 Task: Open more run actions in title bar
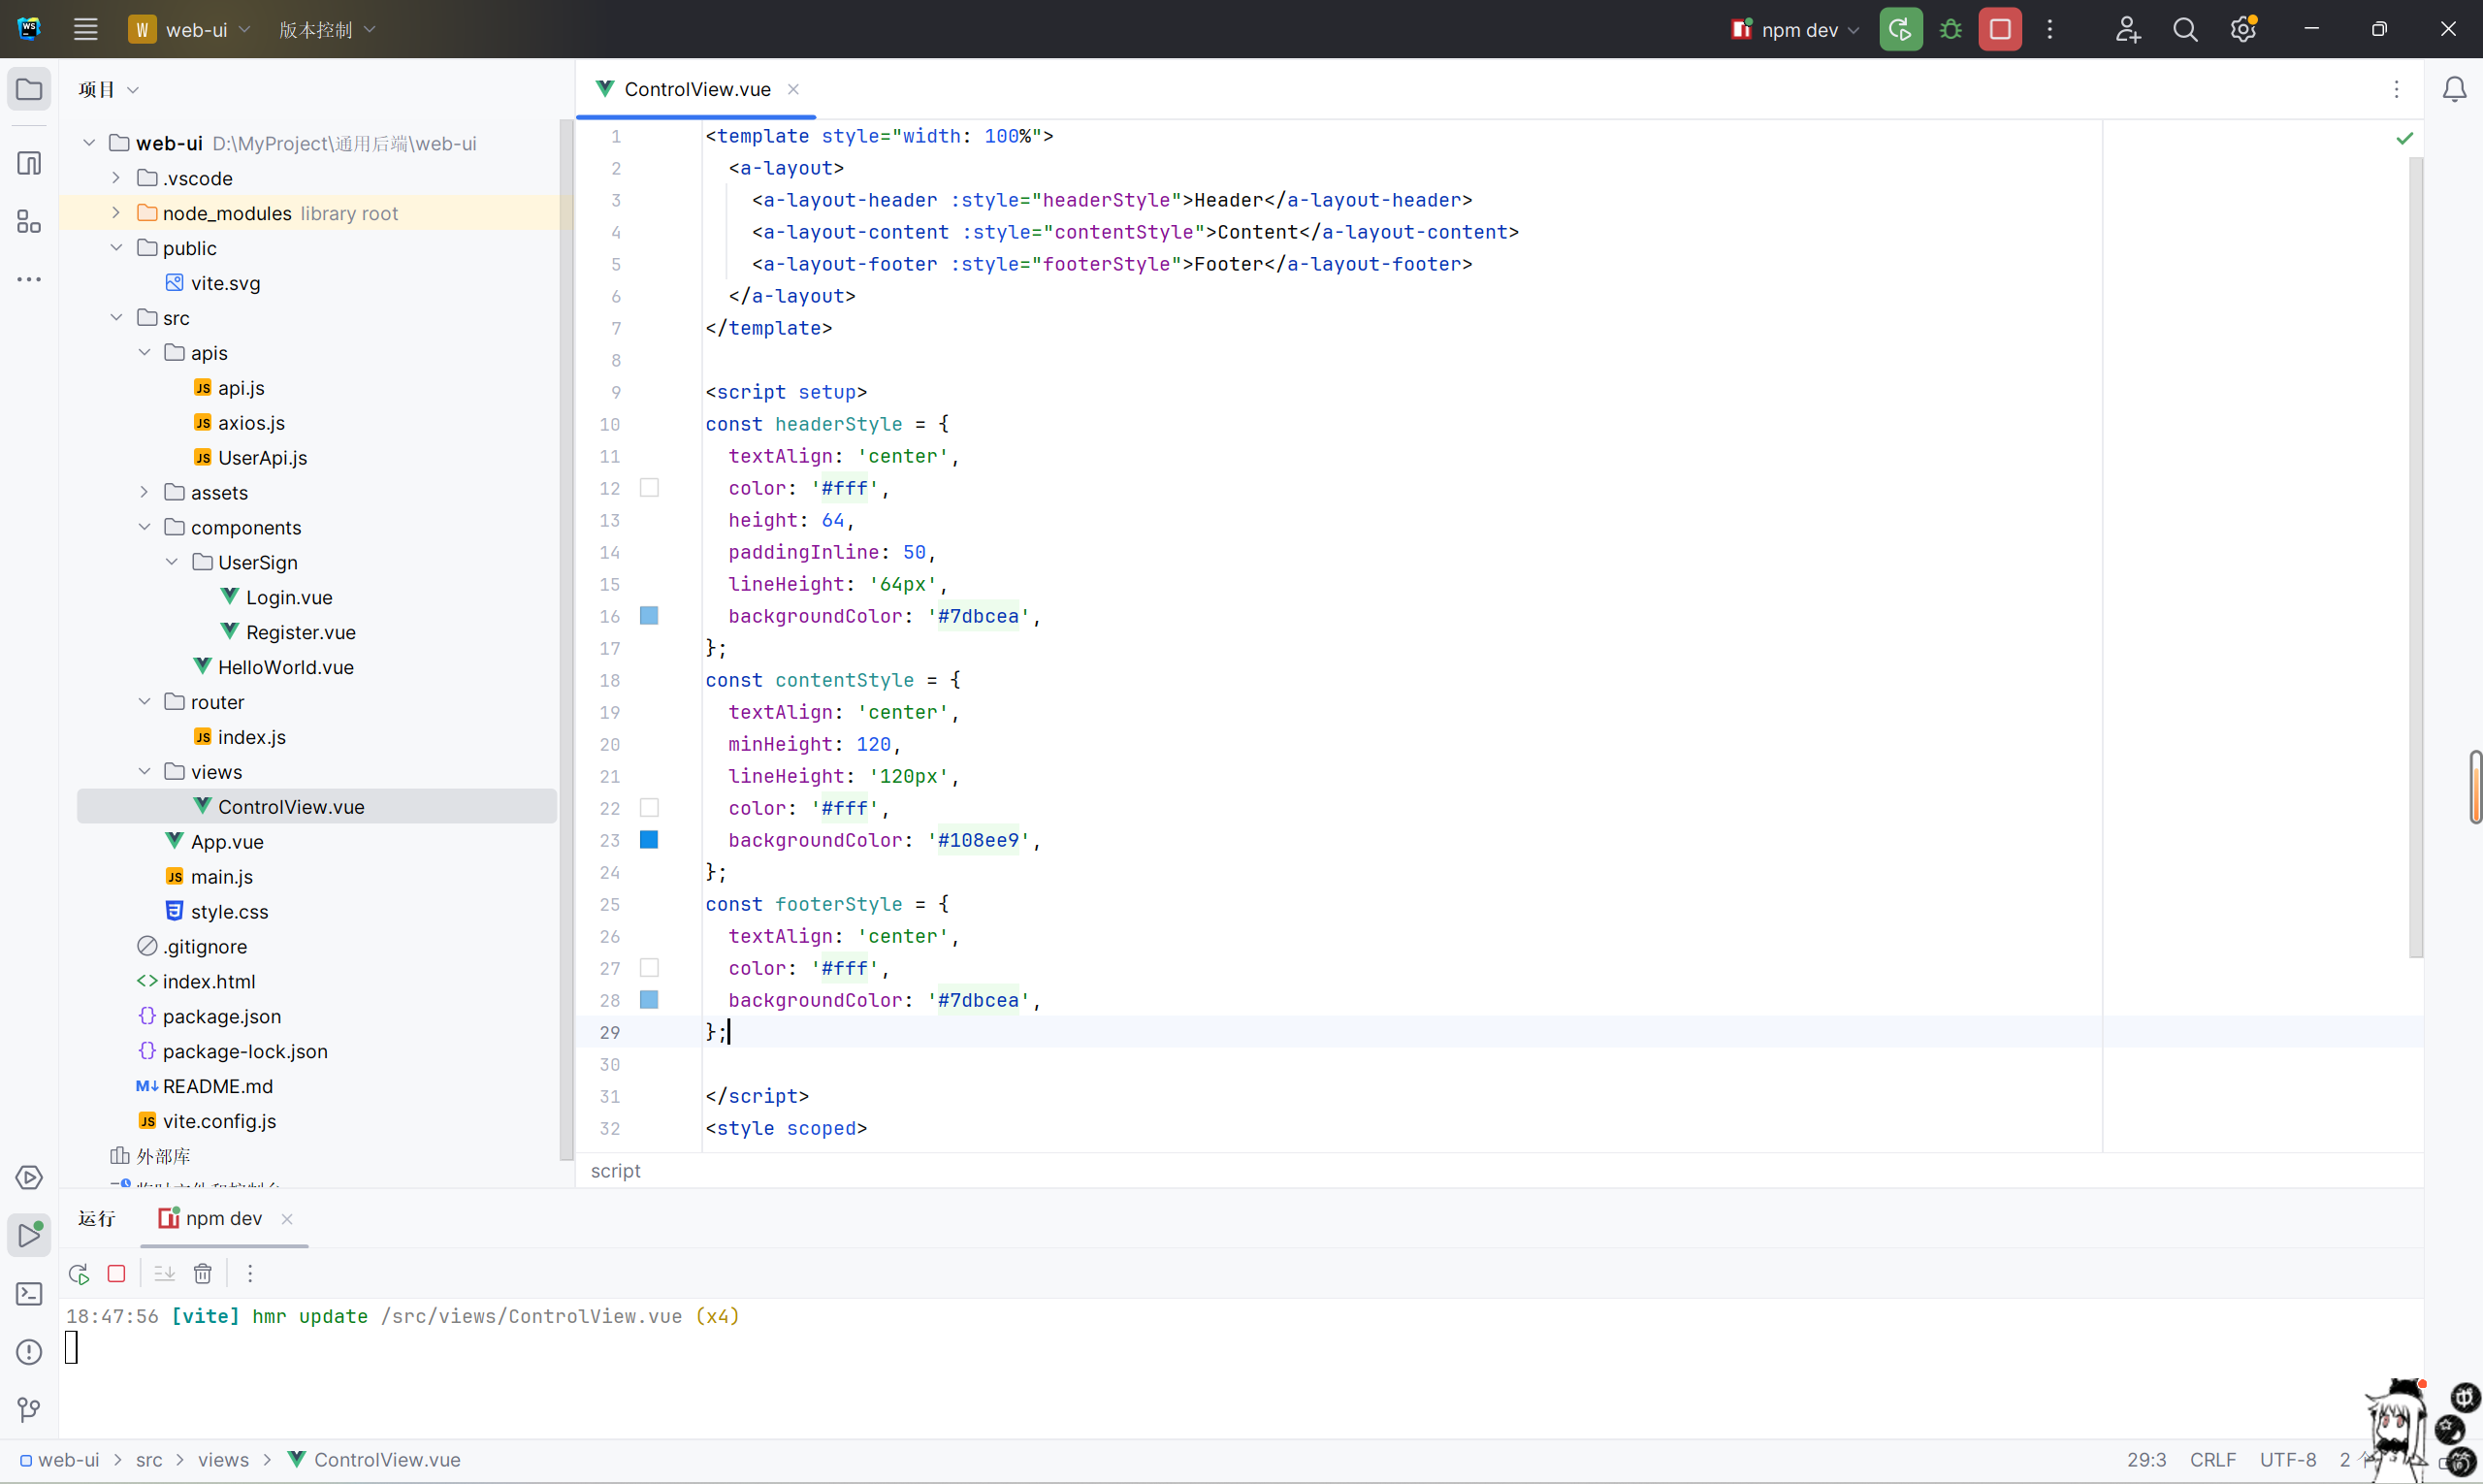[x=2050, y=29]
